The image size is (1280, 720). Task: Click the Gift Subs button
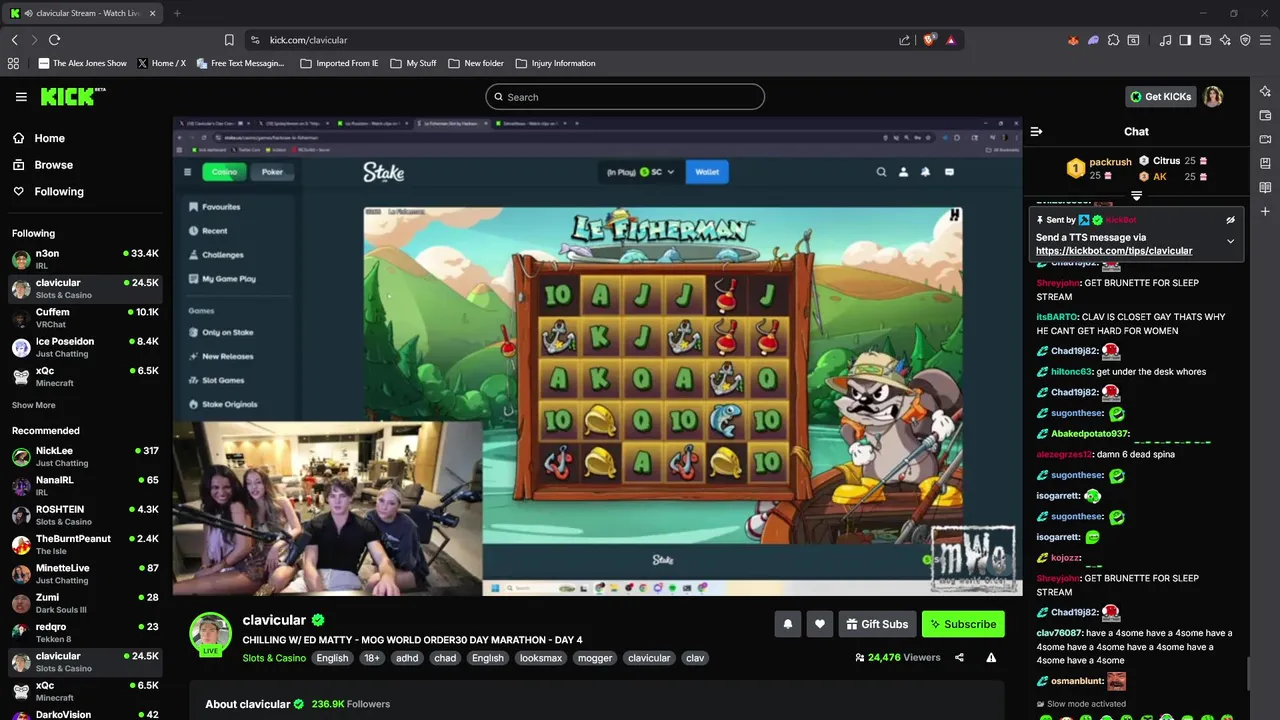[x=877, y=624]
